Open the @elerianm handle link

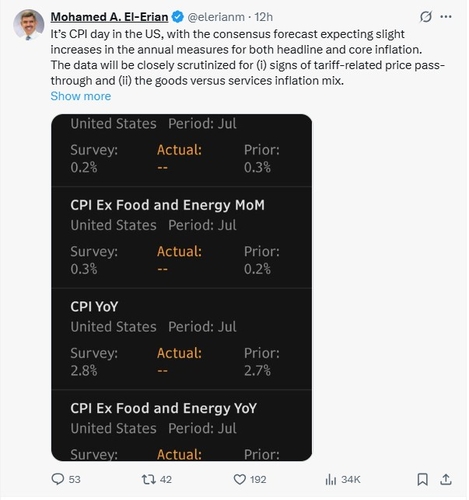tap(216, 17)
